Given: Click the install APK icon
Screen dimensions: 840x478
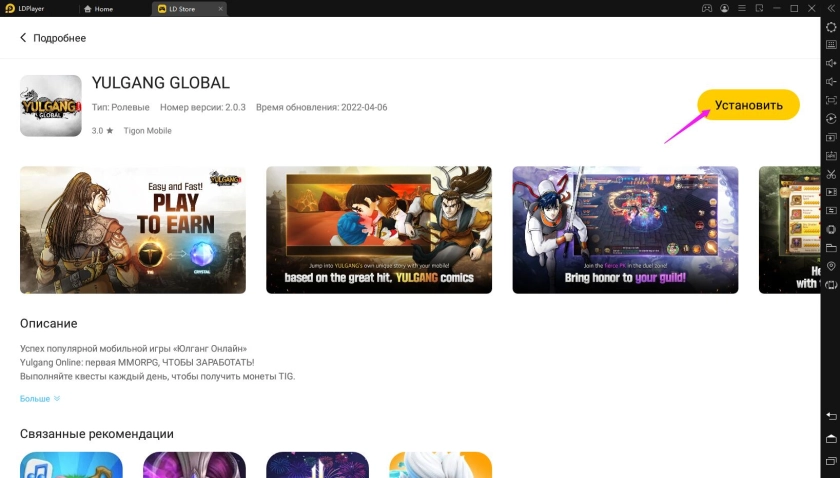Looking at the screenshot, I should 831,155.
